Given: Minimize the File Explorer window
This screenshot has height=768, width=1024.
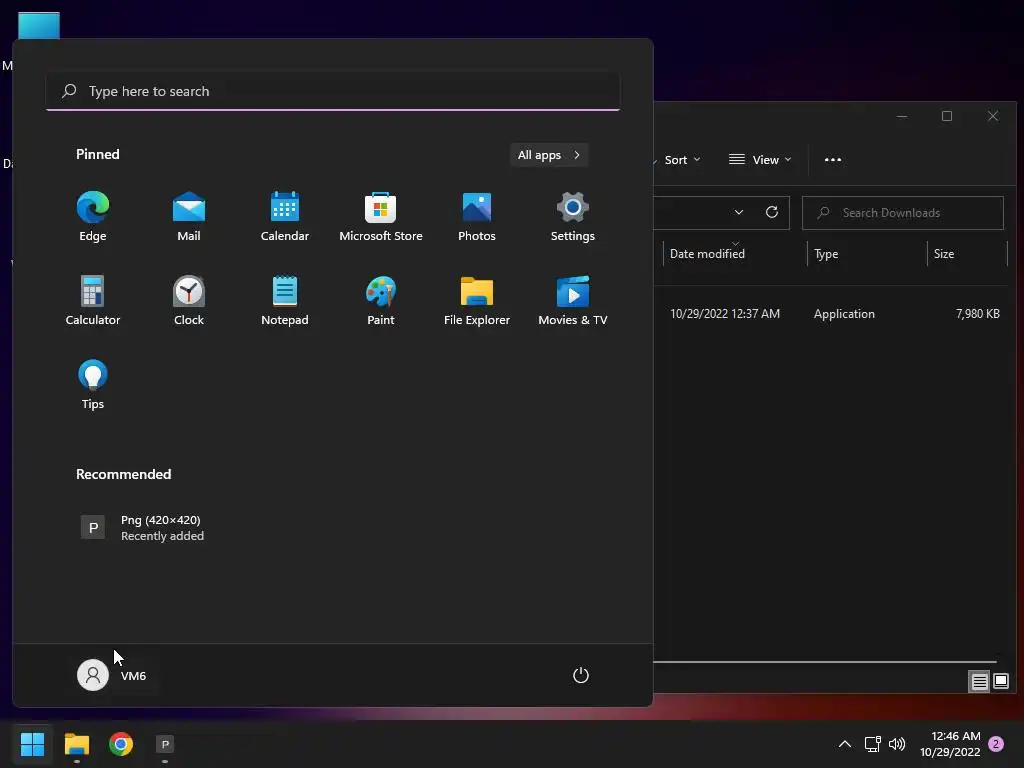Looking at the screenshot, I should [902, 116].
